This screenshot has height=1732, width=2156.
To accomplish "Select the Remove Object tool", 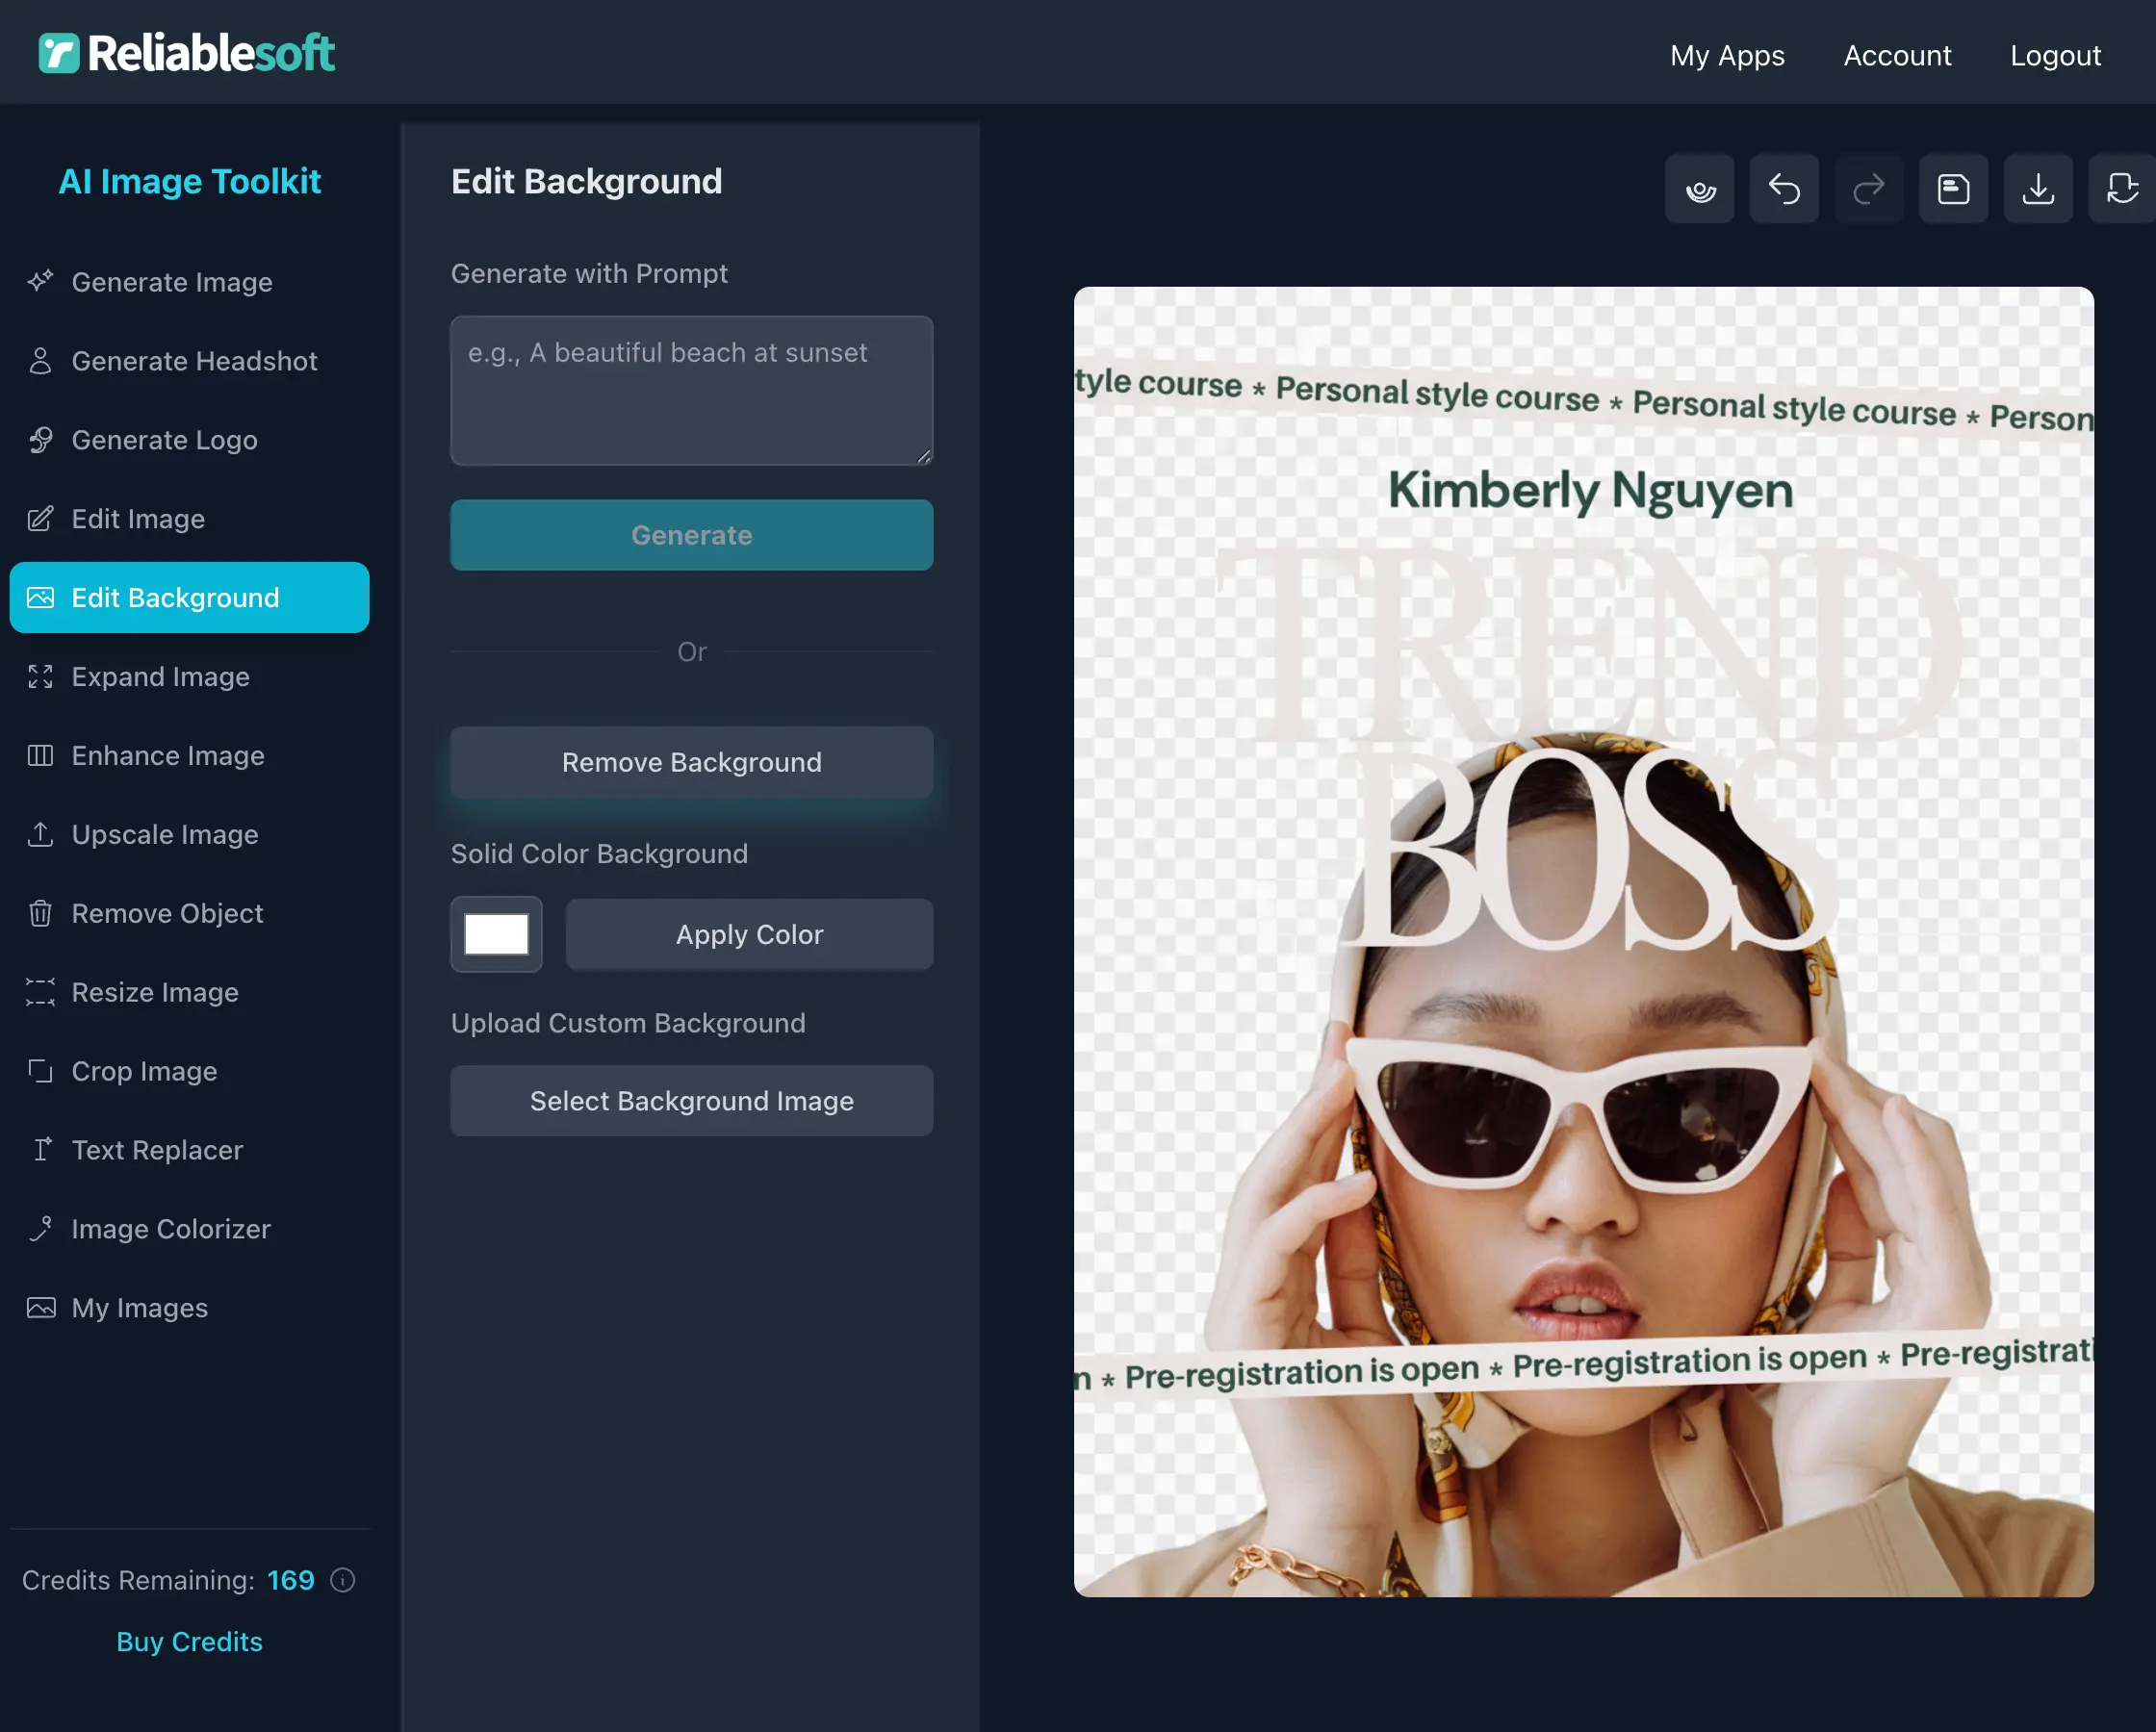I will [165, 913].
